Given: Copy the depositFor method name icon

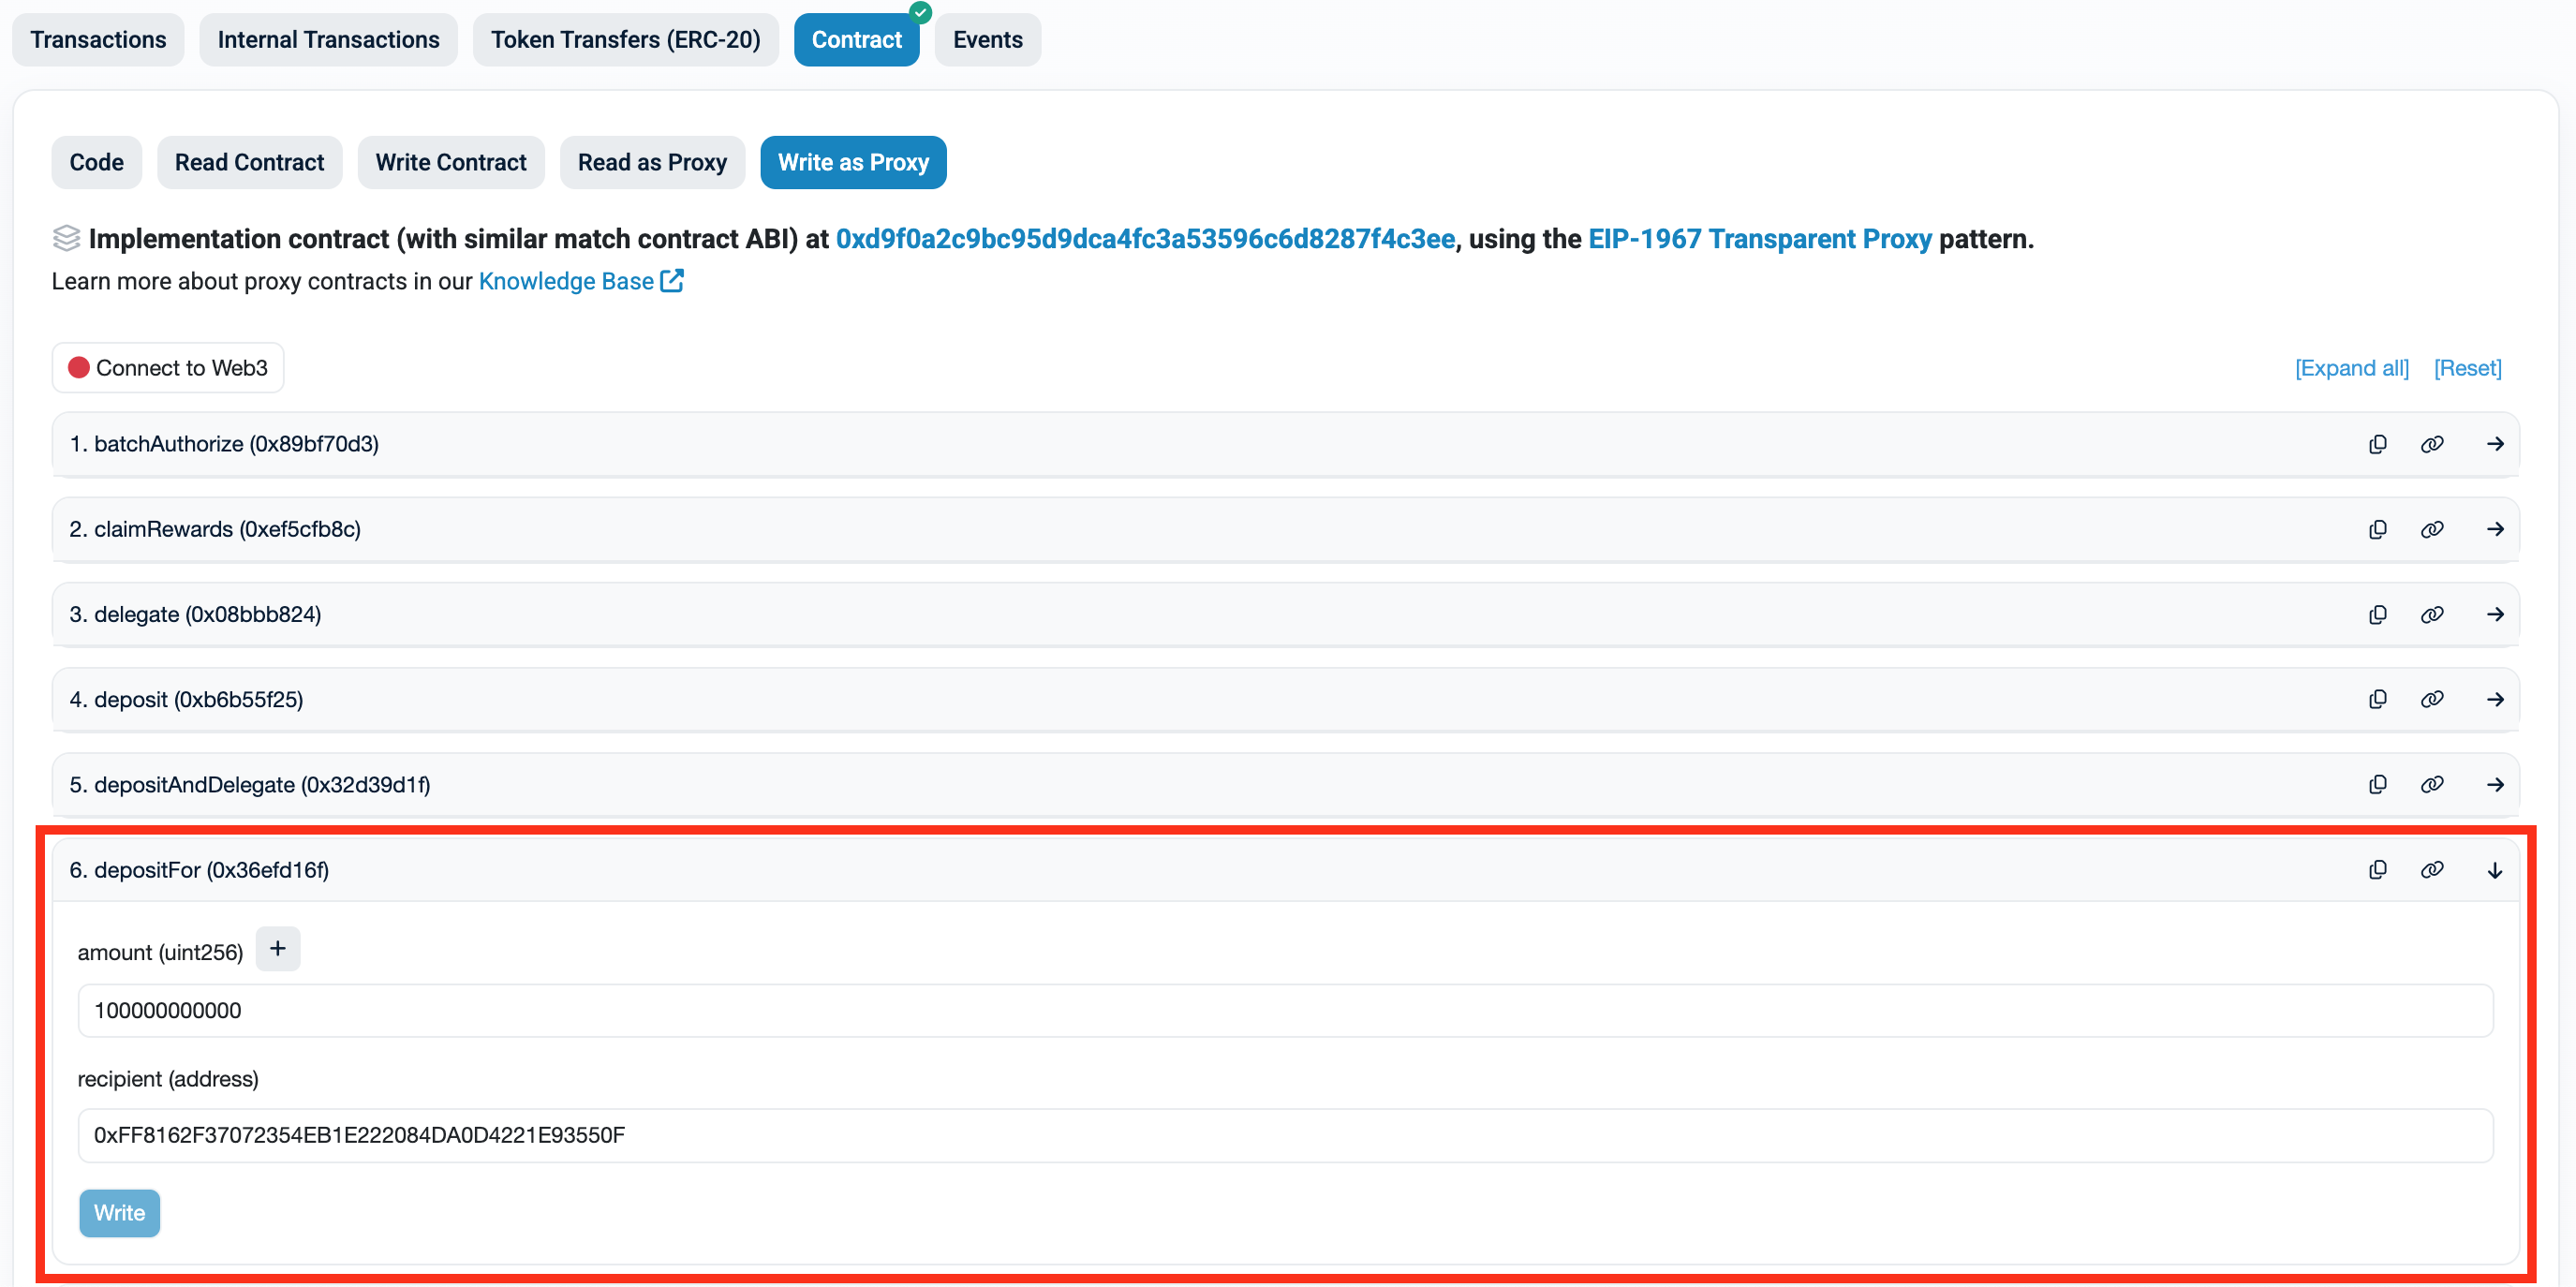Looking at the screenshot, I should [2378, 870].
